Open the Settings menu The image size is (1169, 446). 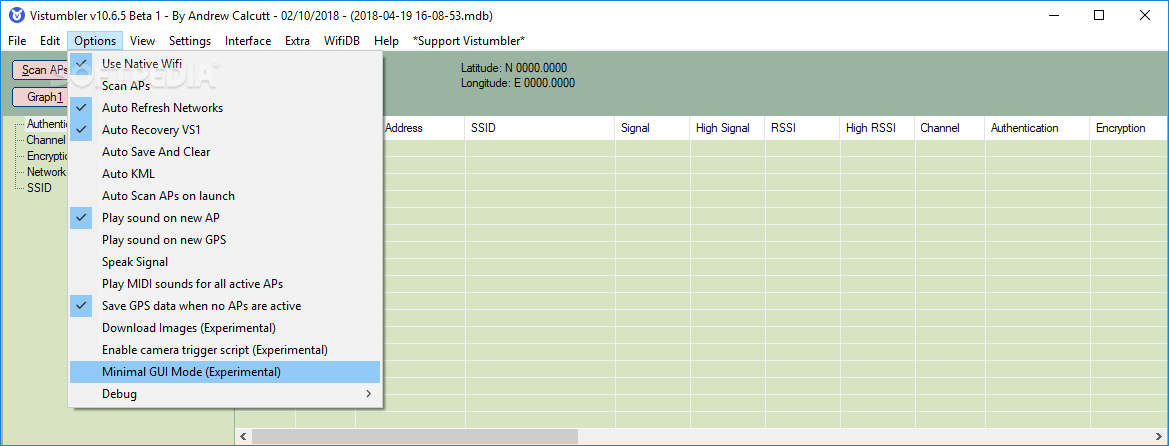pos(189,41)
